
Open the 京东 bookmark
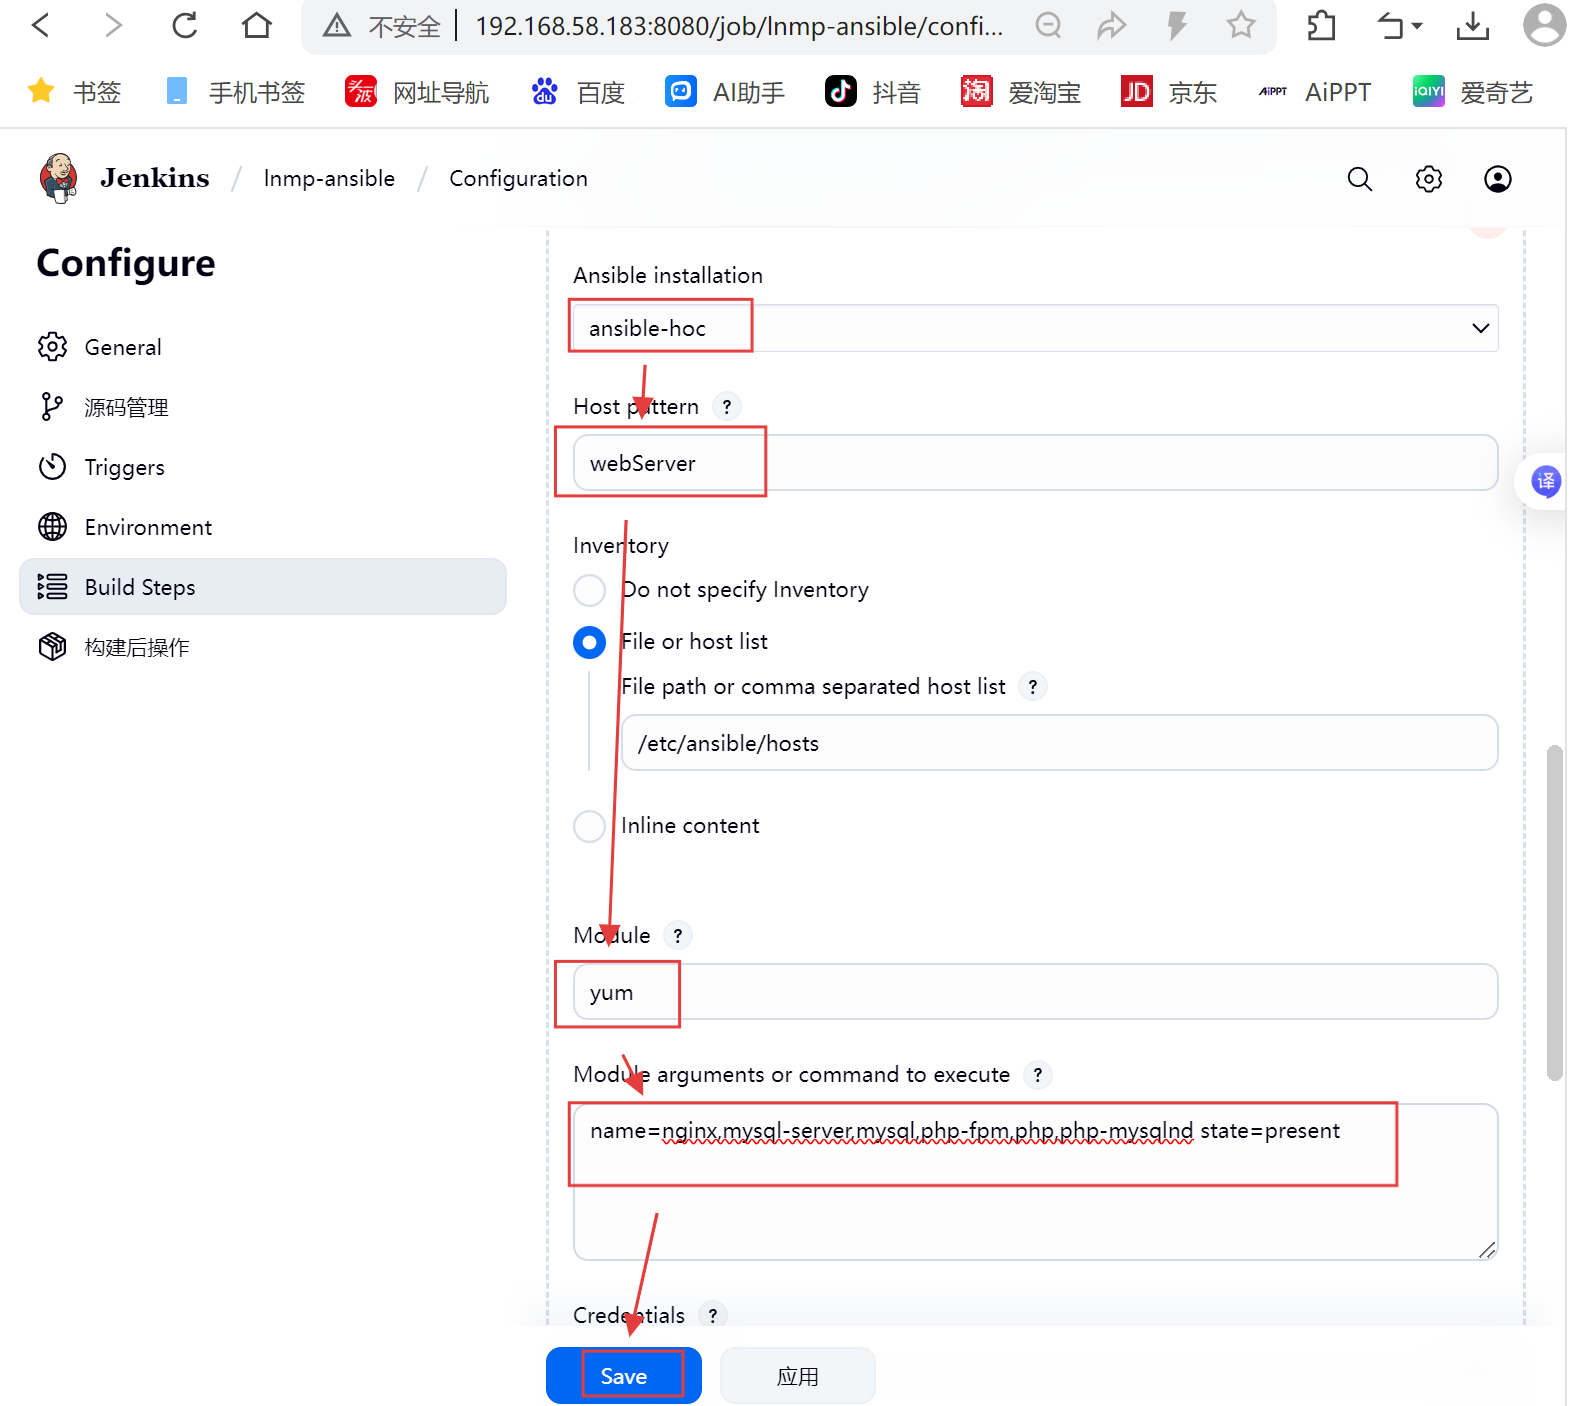click(x=1169, y=92)
